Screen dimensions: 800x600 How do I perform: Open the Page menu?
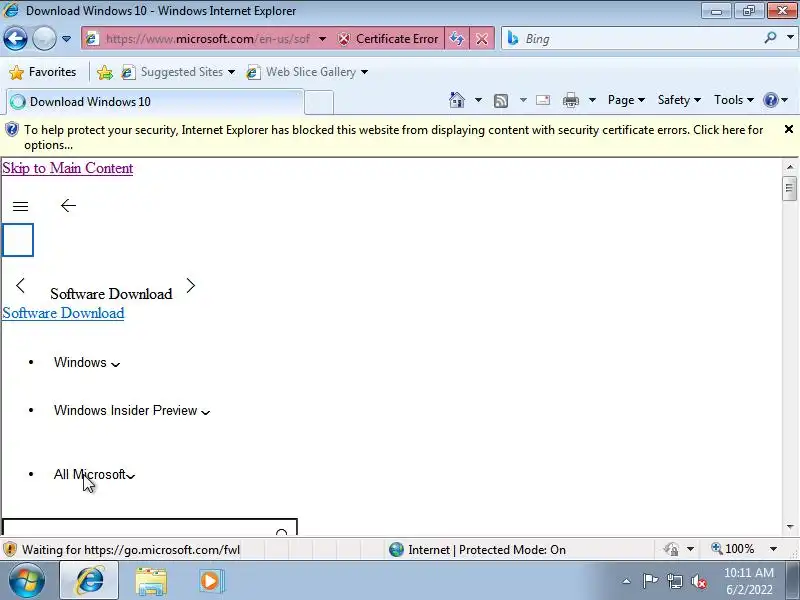626,100
